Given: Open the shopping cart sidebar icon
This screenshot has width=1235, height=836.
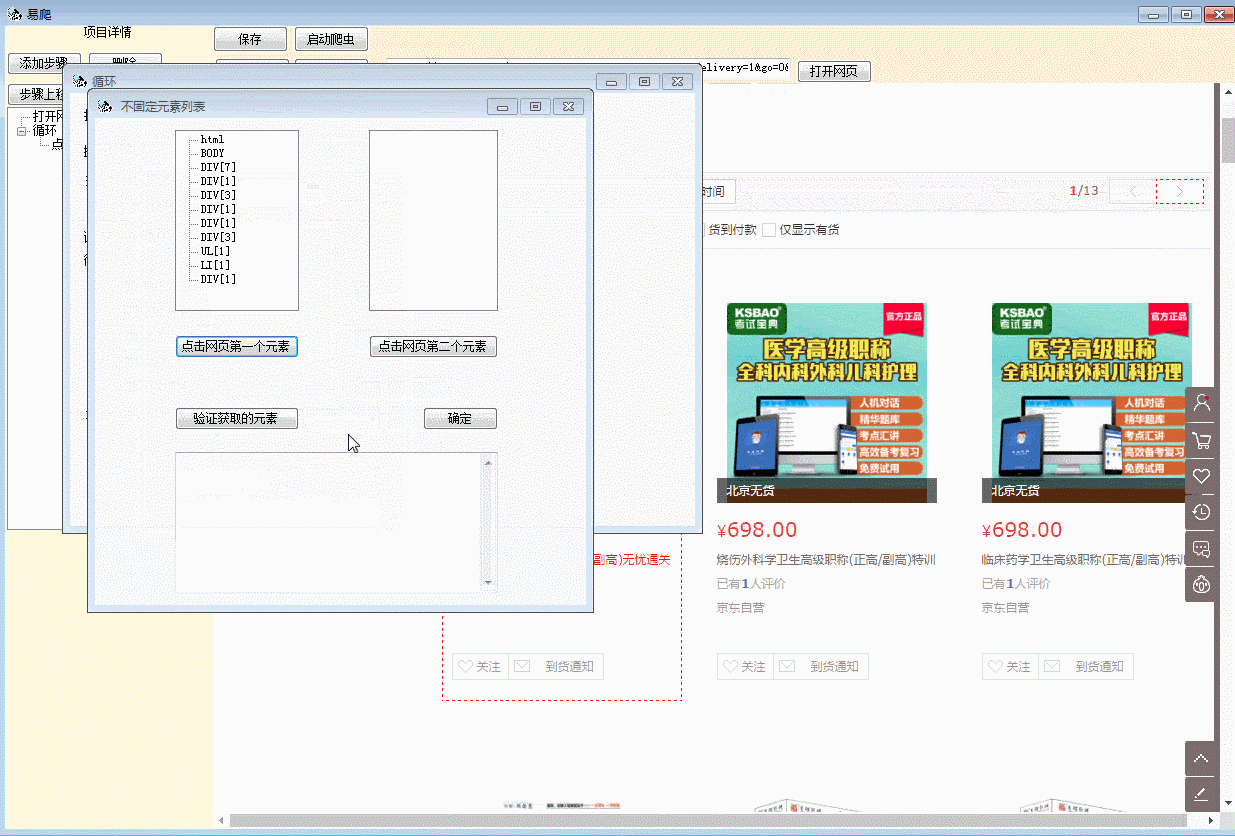Looking at the screenshot, I should tap(1201, 440).
